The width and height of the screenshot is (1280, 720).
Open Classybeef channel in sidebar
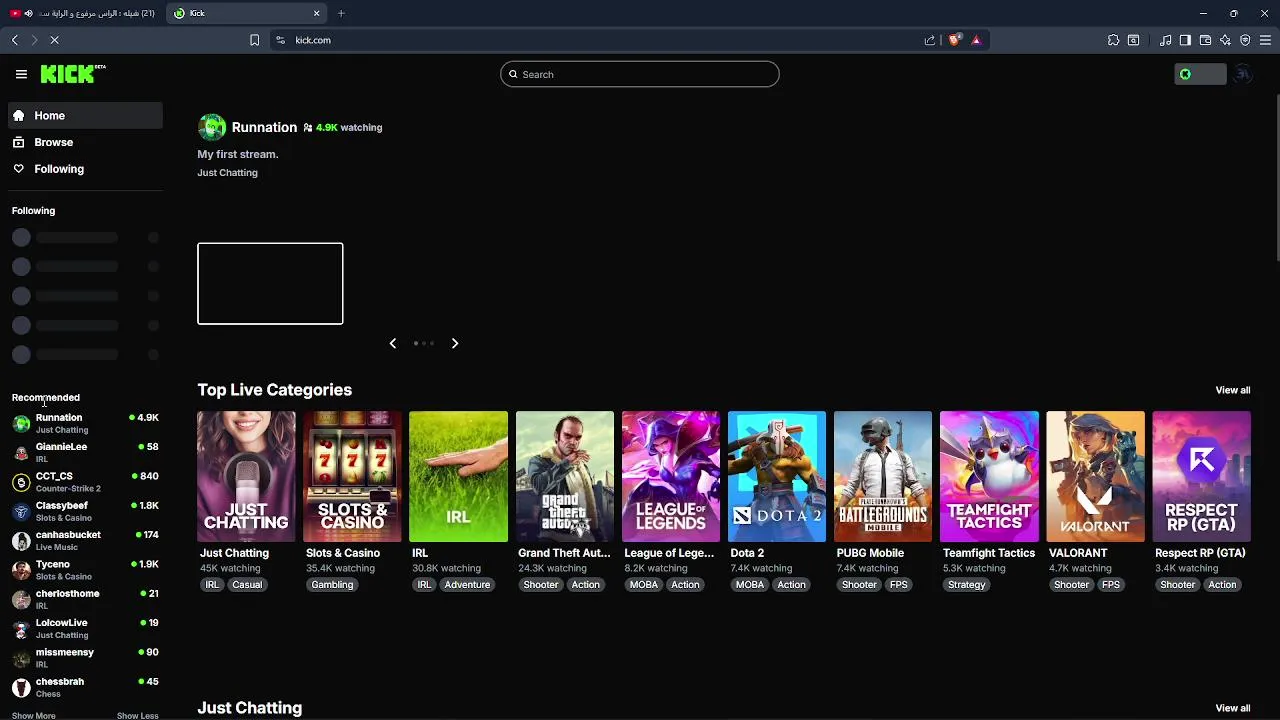[84, 511]
